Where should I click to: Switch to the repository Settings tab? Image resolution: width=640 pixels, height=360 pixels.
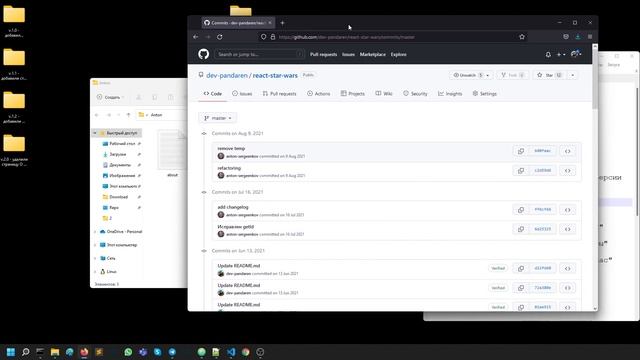point(484,93)
